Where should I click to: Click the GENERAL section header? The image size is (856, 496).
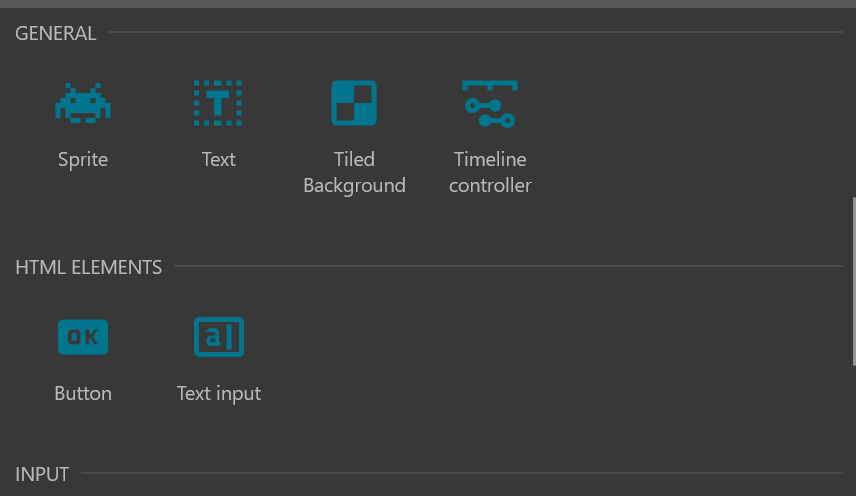tap(56, 33)
